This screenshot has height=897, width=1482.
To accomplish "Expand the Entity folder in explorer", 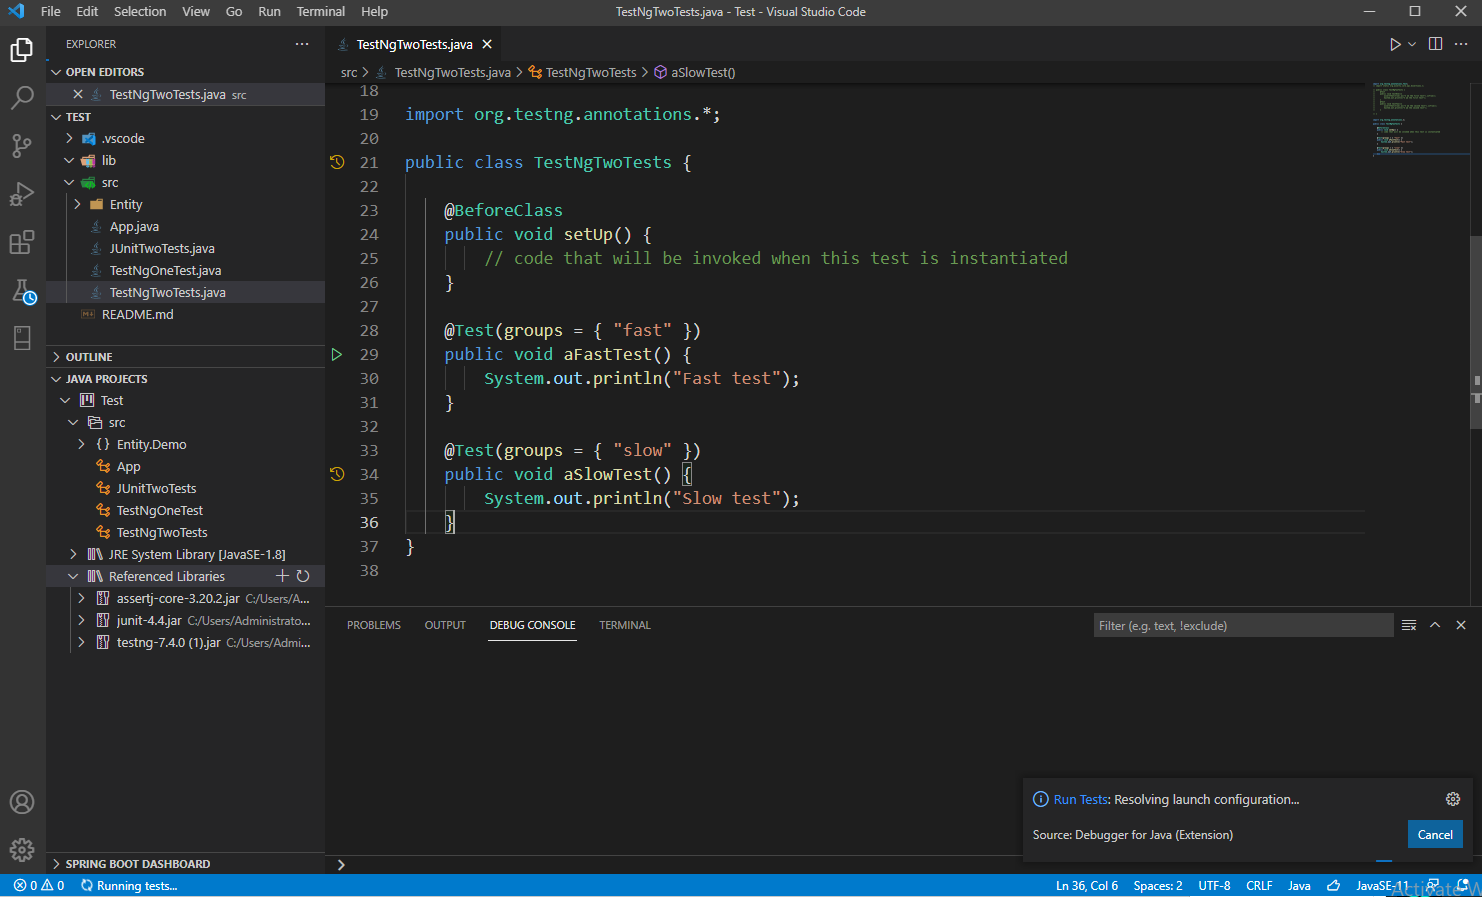I will (x=78, y=205).
